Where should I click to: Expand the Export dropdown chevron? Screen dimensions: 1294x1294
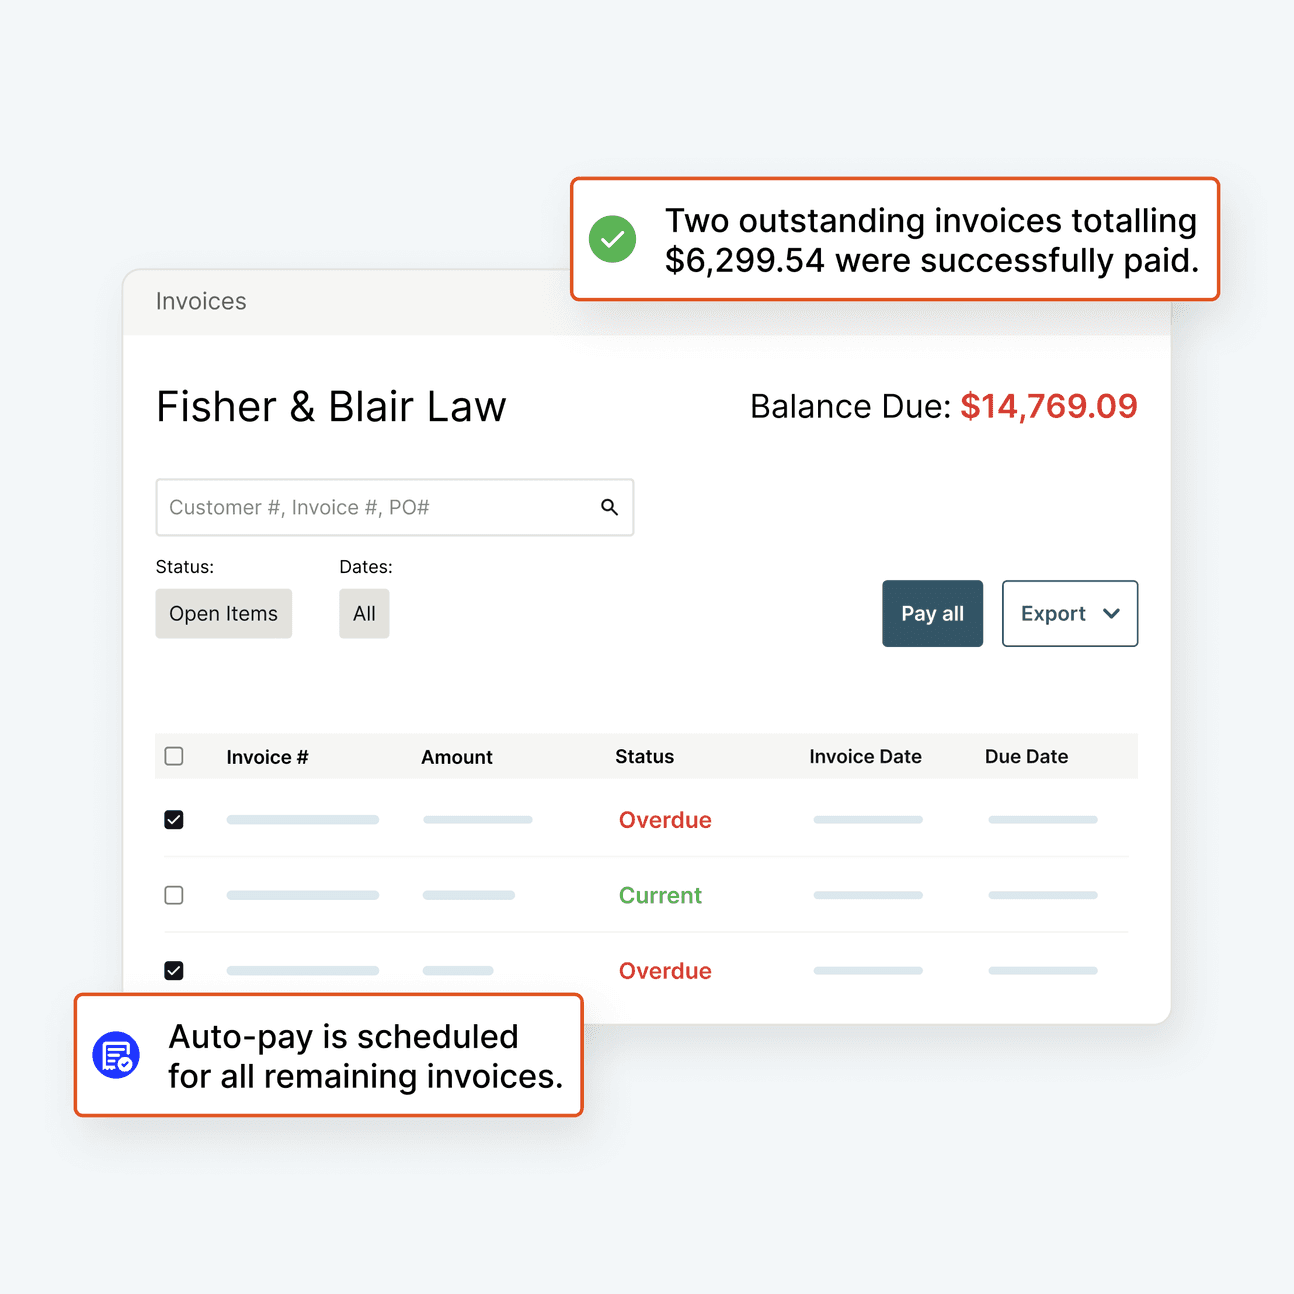click(x=1111, y=614)
